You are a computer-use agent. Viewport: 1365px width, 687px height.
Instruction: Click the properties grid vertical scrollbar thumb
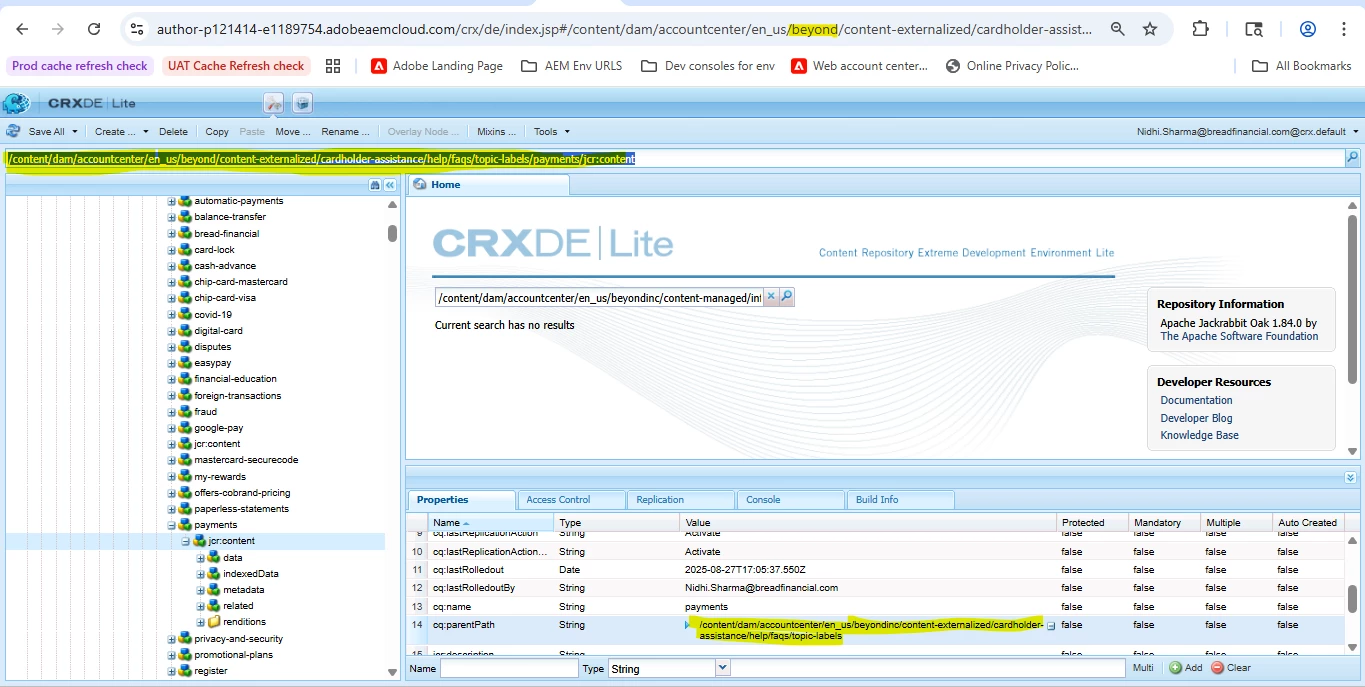1353,599
